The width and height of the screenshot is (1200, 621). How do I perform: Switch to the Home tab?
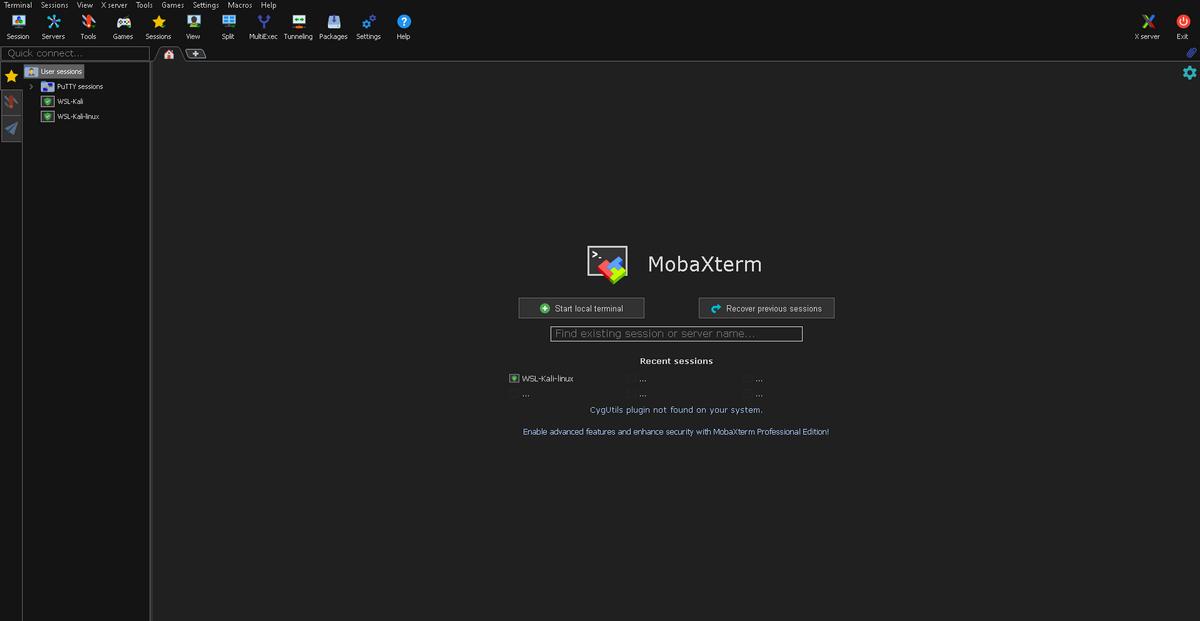pos(169,54)
